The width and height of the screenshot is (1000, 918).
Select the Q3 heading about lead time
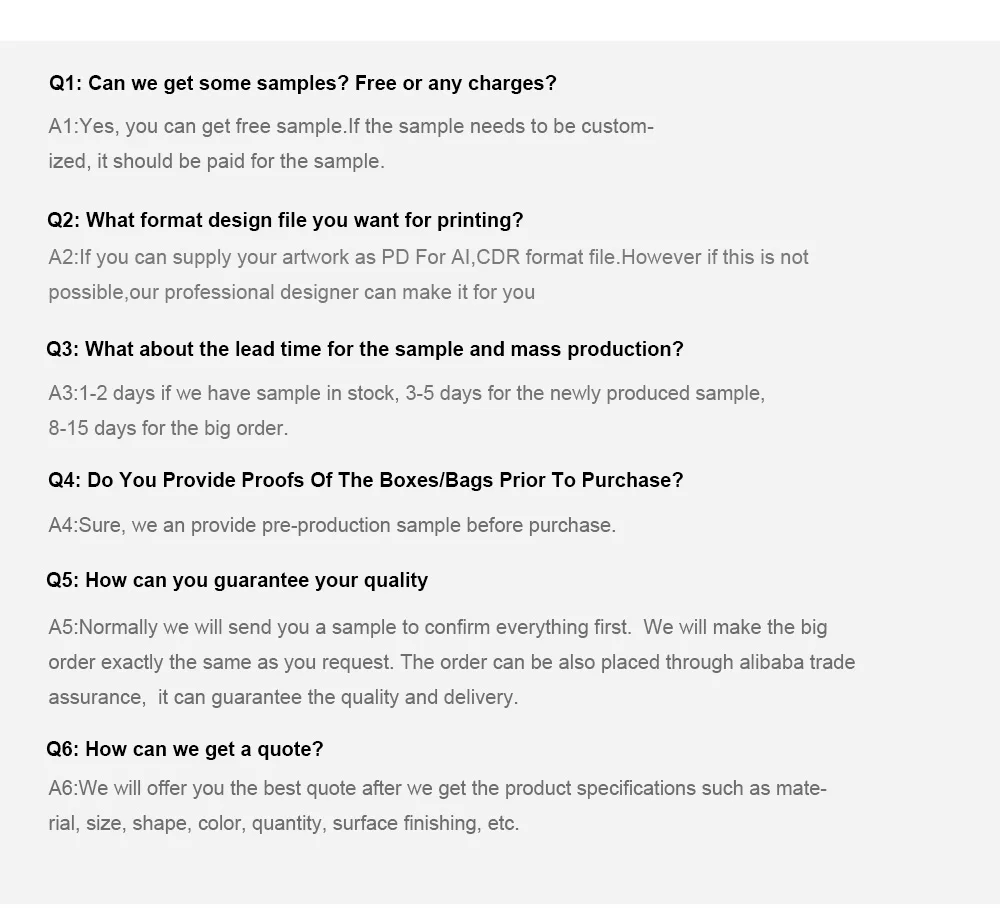[x=365, y=349]
